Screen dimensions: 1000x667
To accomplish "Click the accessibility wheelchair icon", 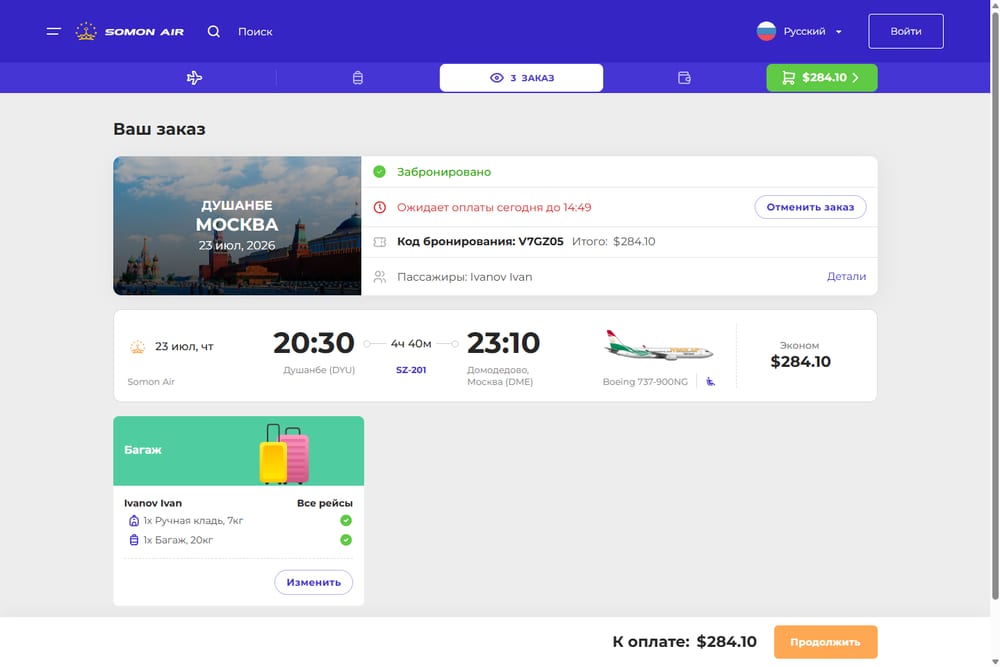I will point(710,381).
